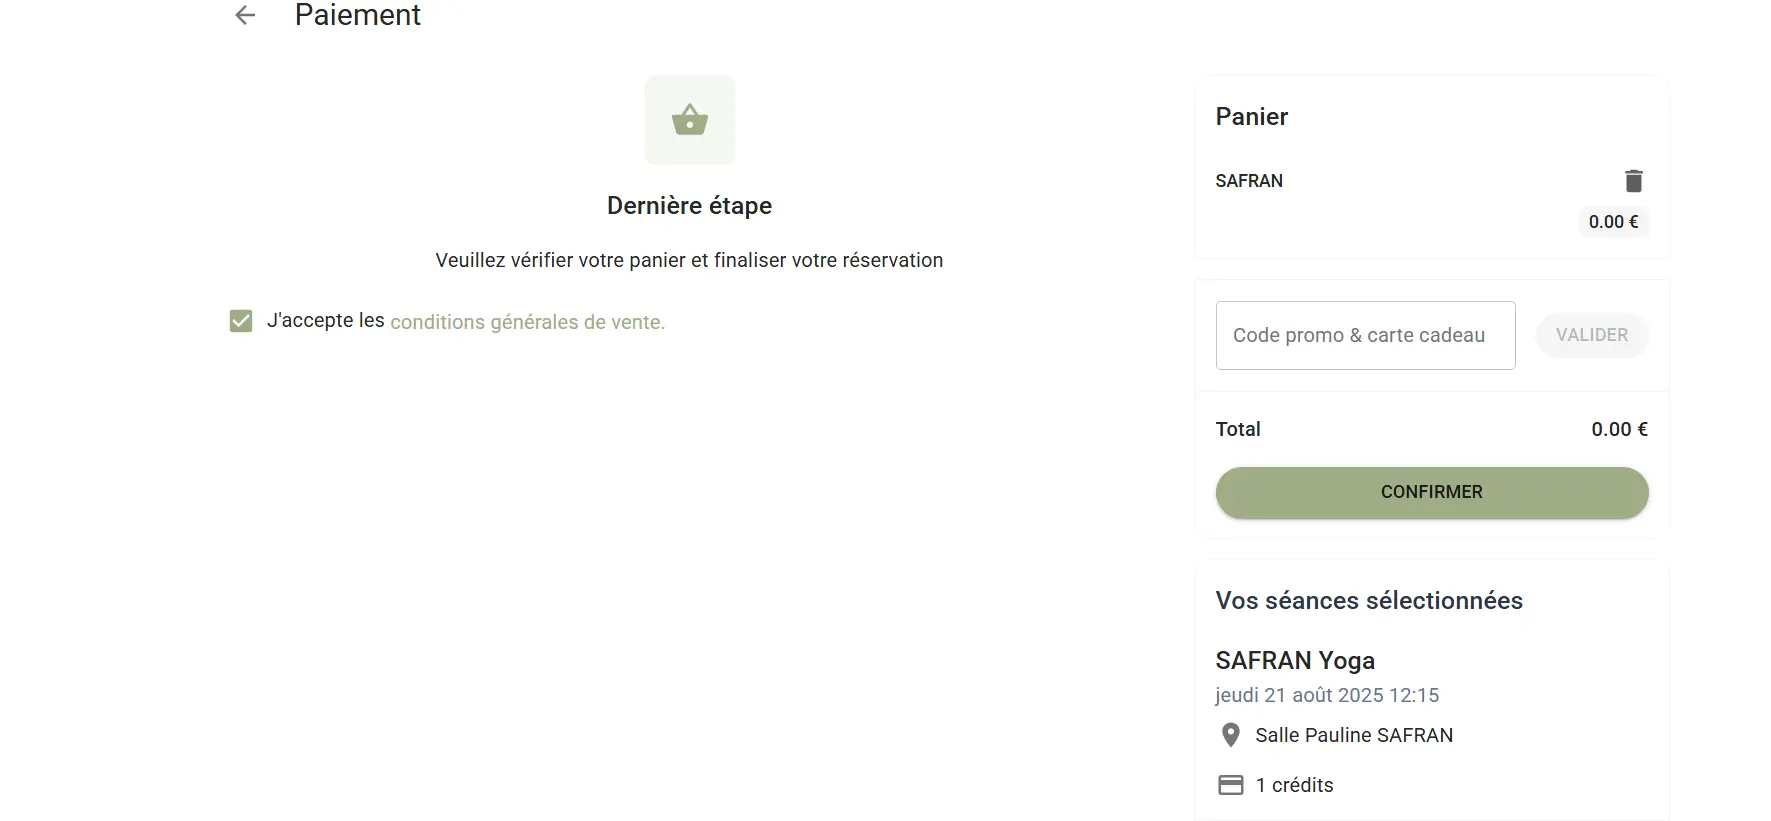Select the SAFRAN Yoga session title
Viewport: 1771px width, 821px height.
tap(1295, 660)
